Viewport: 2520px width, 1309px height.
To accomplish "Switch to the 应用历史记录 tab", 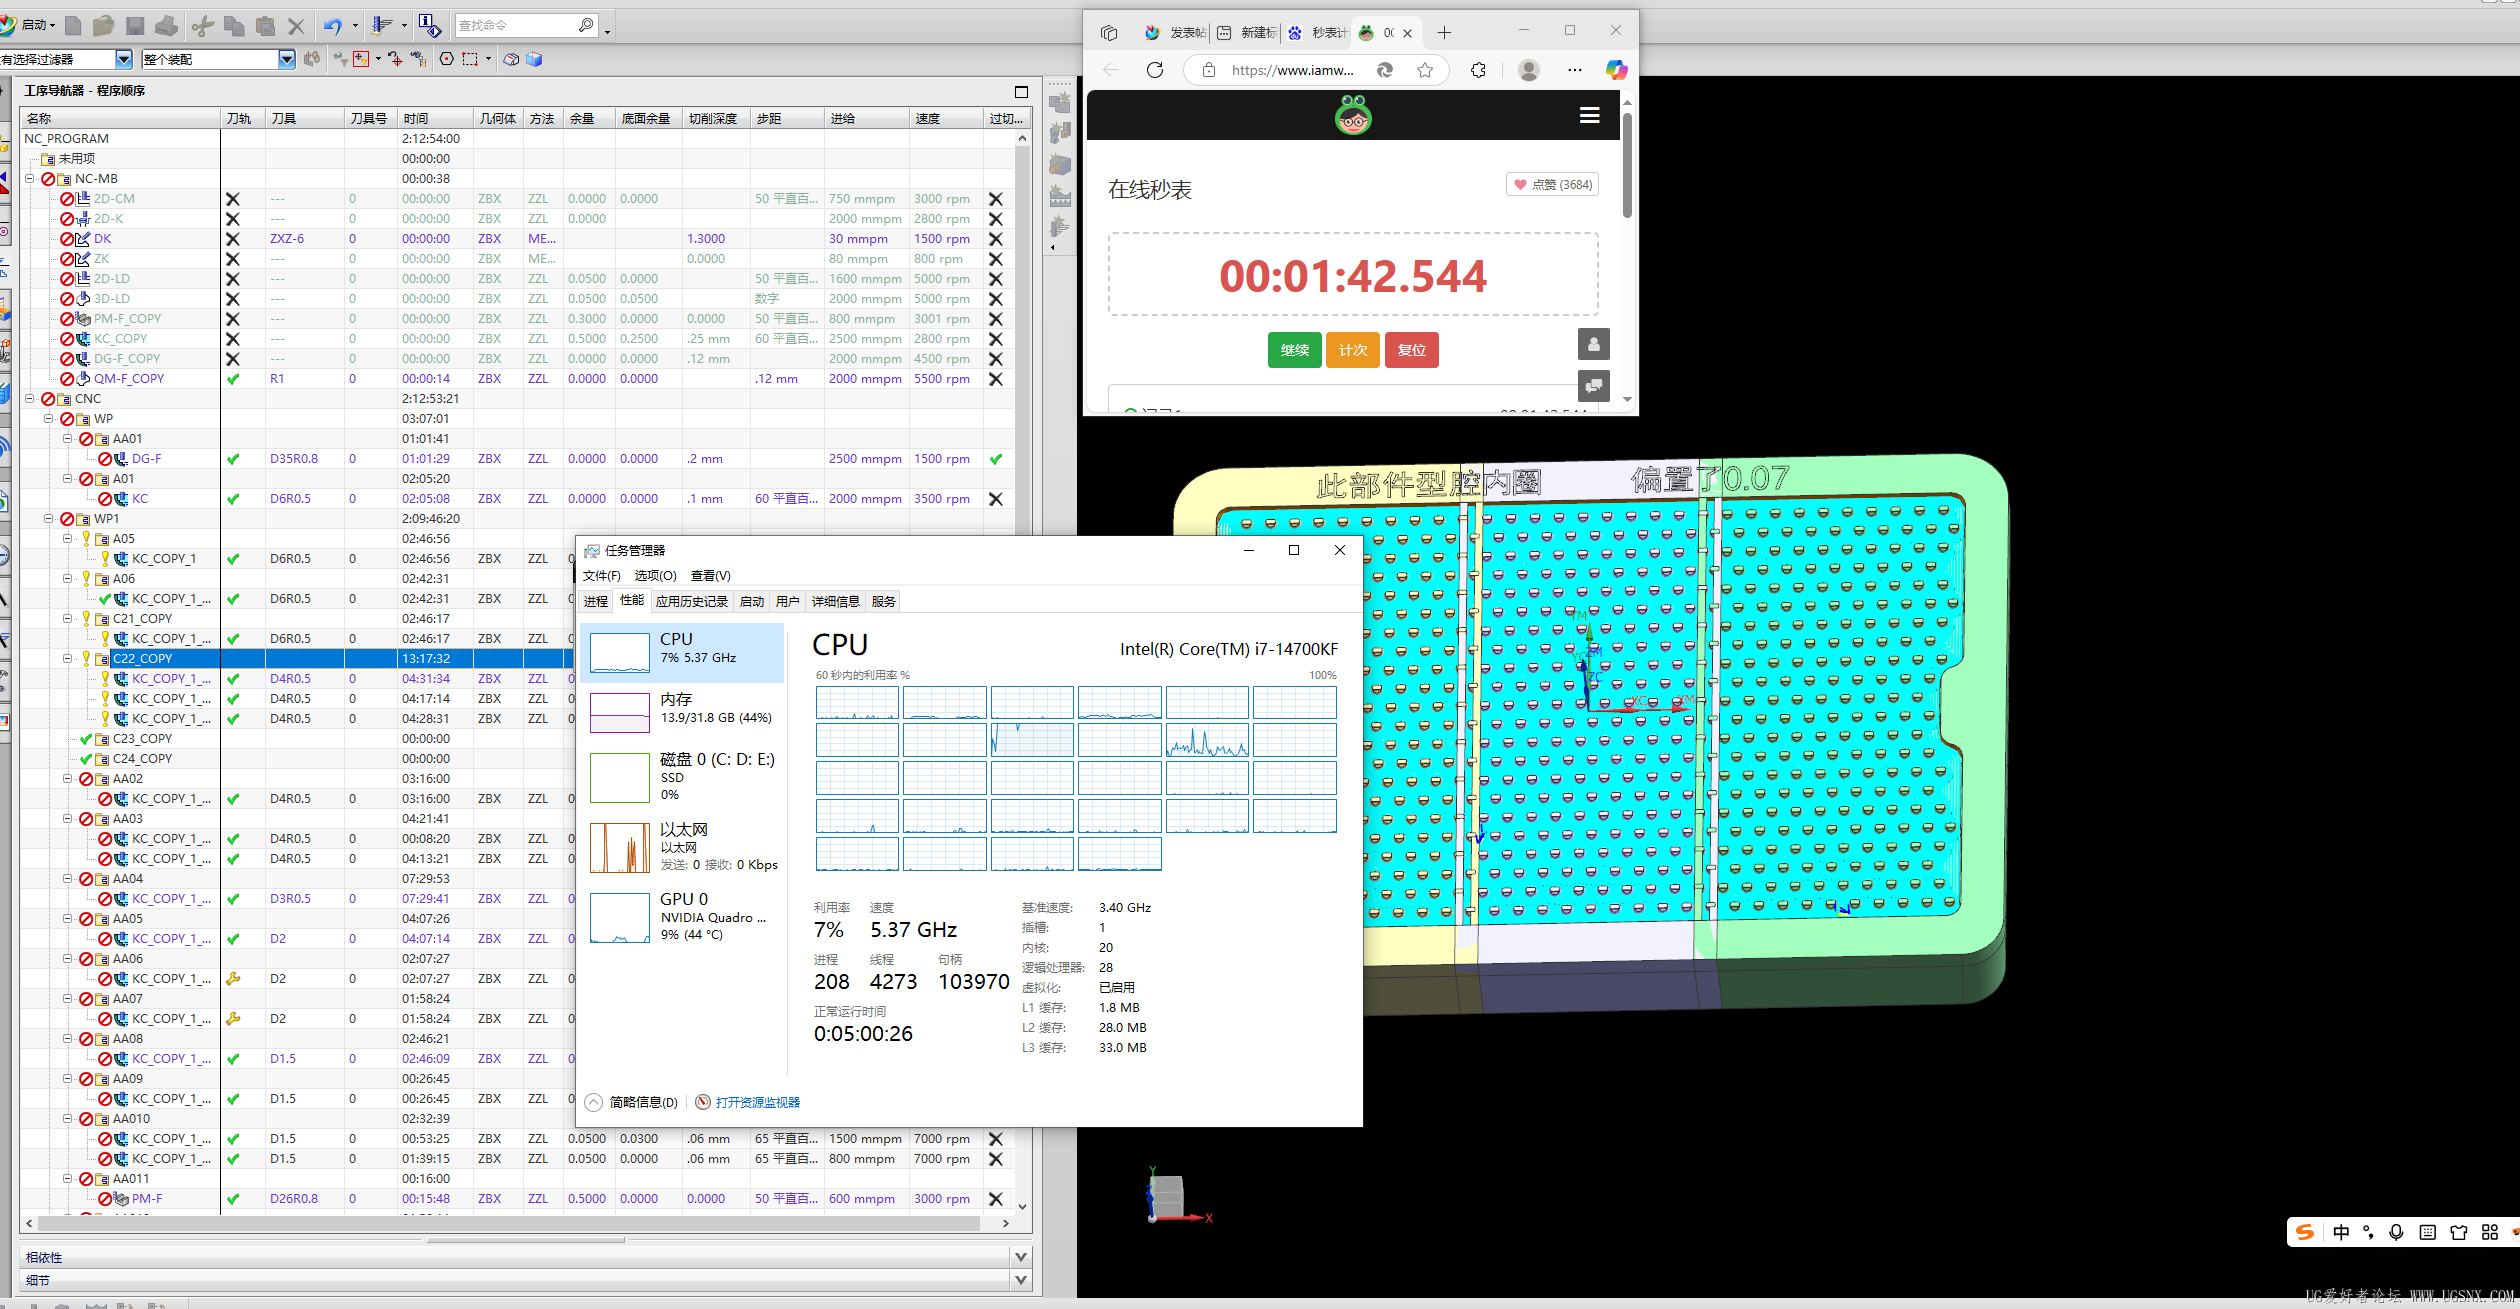I will click(692, 602).
